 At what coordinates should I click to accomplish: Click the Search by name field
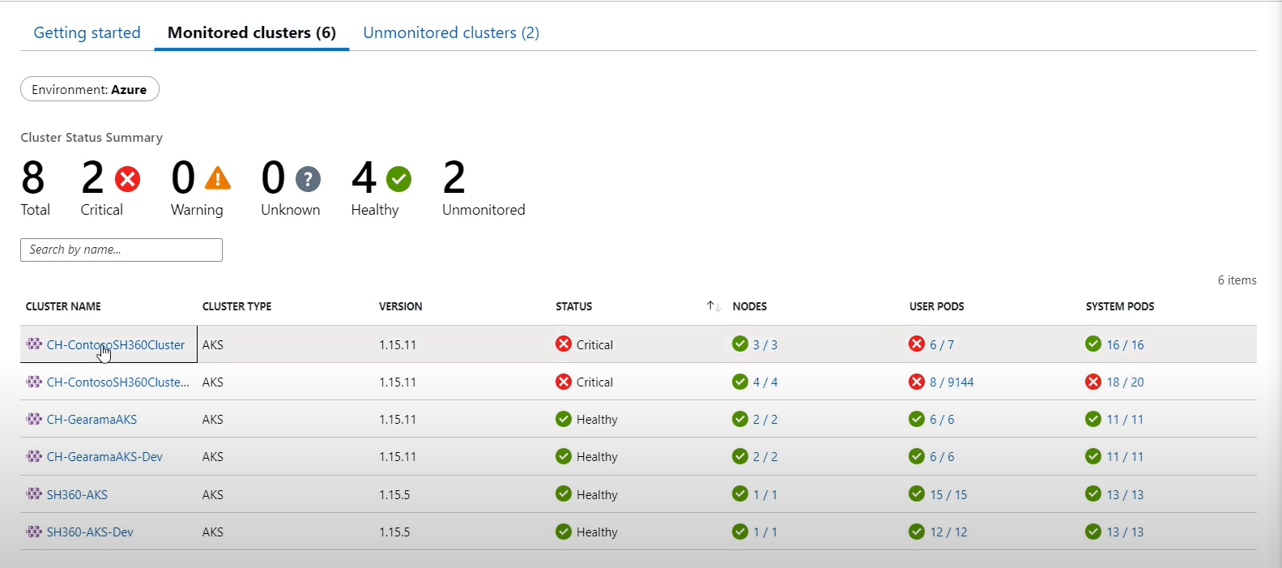point(121,250)
